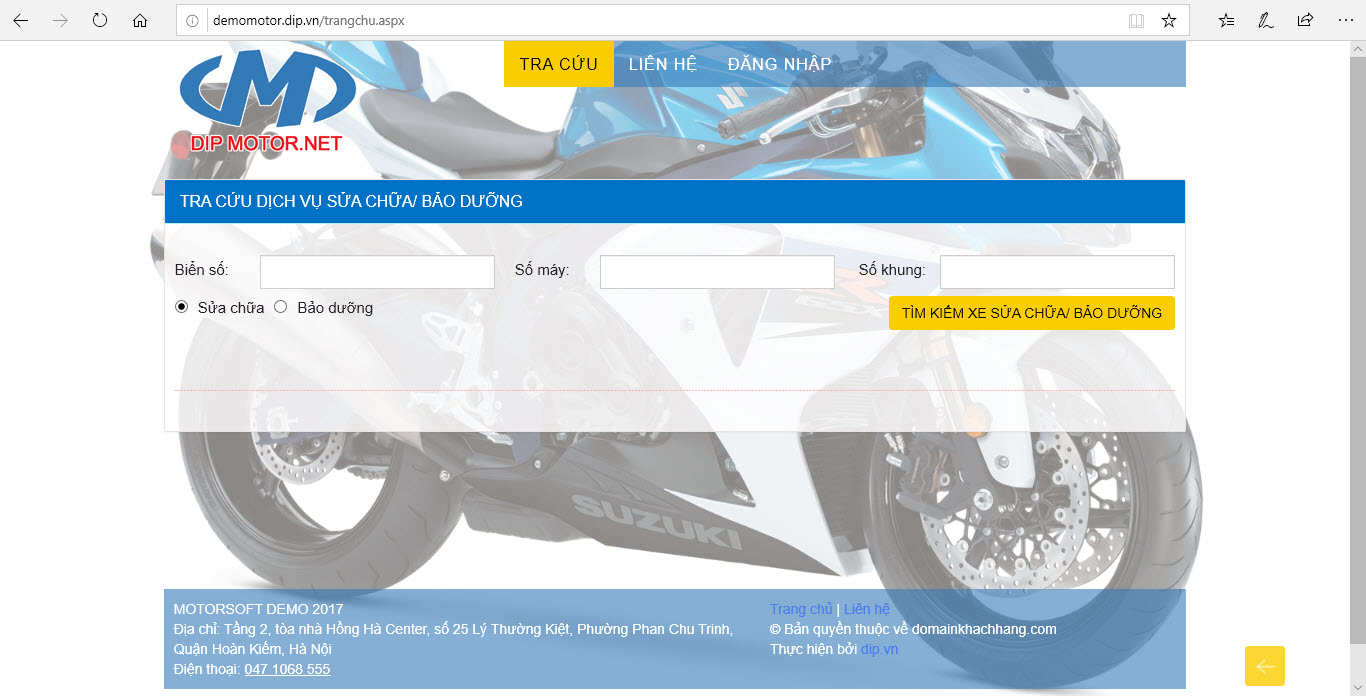The image size is (1366, 696).
Task: Follow the Liên hệ footer link
Action: (x=867, y=609)
